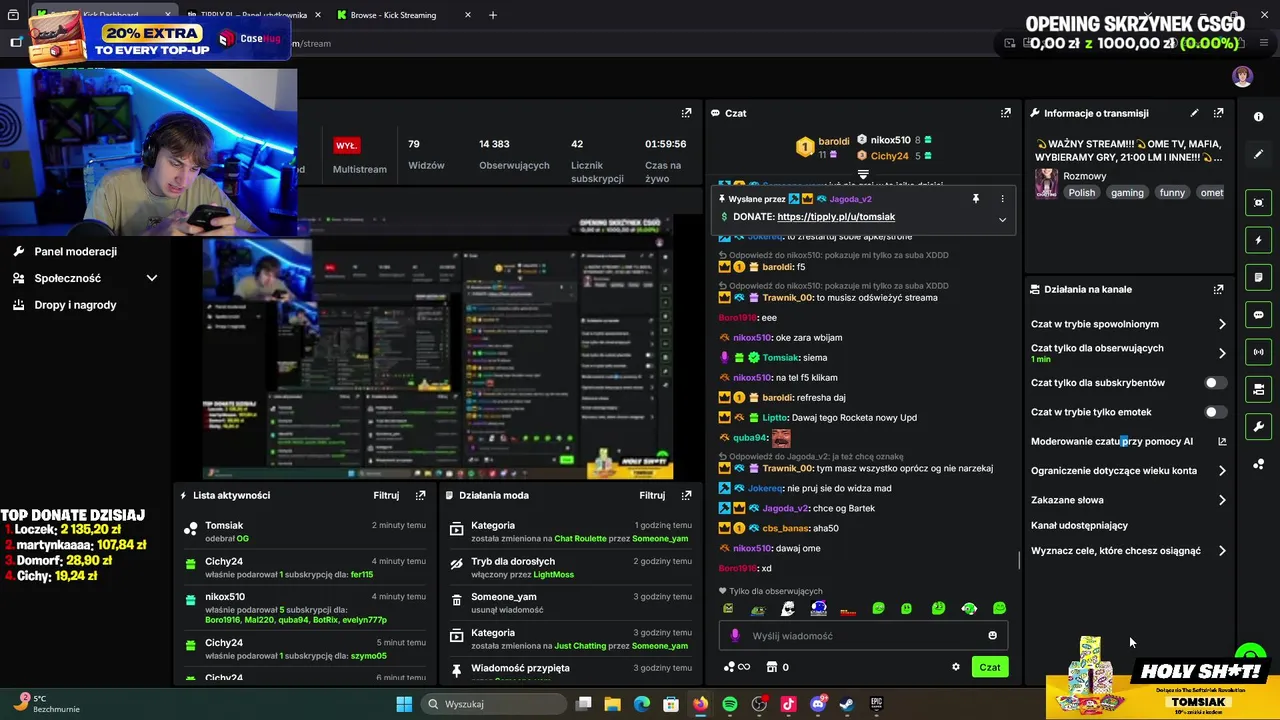This screenshot has height=720, width=1280.
Task: Toggle Czat tylko dla subskrybentów switch
Action: pyautogui.click(x=1215, y=383)
